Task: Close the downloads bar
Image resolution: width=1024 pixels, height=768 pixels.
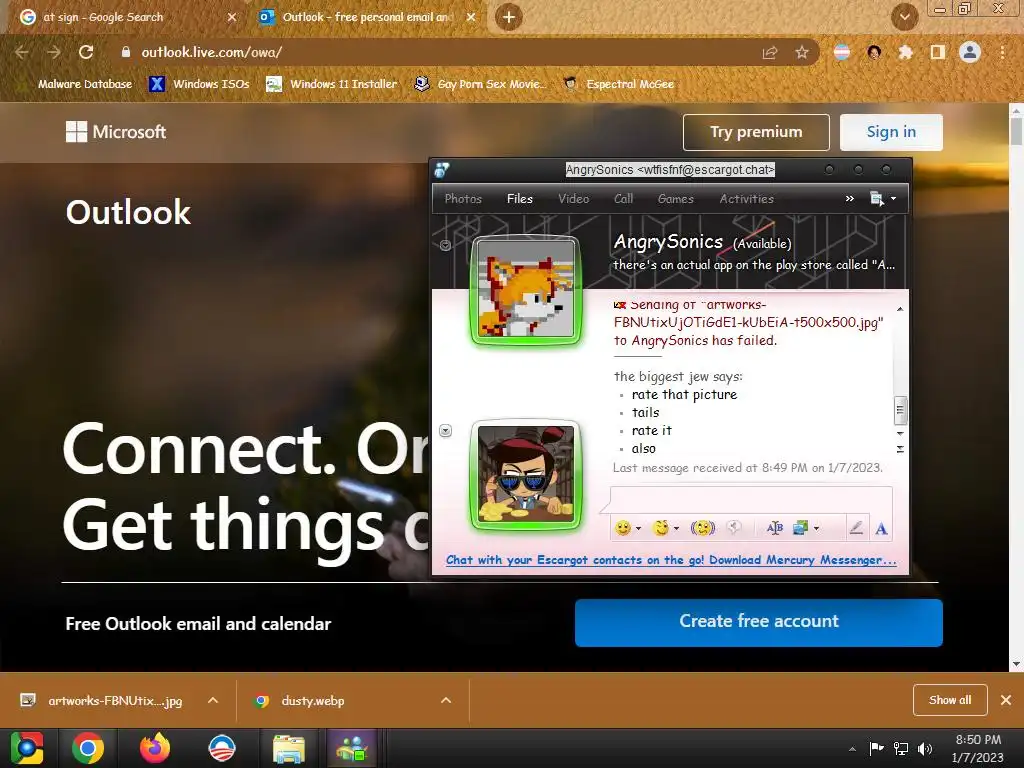Action: click(1006, 700)
